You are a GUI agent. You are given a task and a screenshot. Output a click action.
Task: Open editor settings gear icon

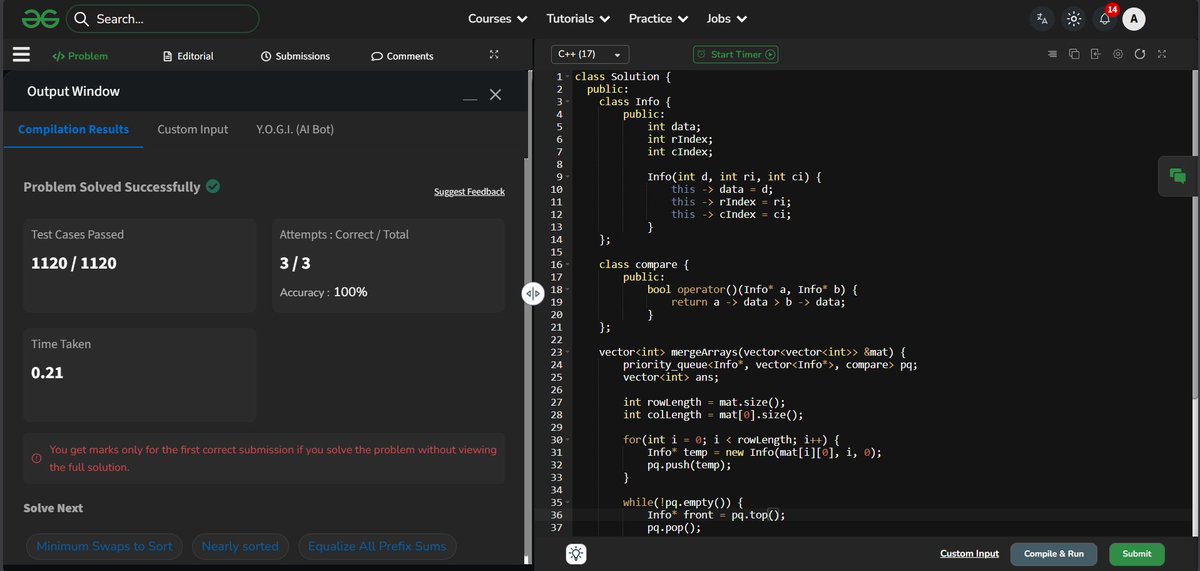(x=1118, y=54)
